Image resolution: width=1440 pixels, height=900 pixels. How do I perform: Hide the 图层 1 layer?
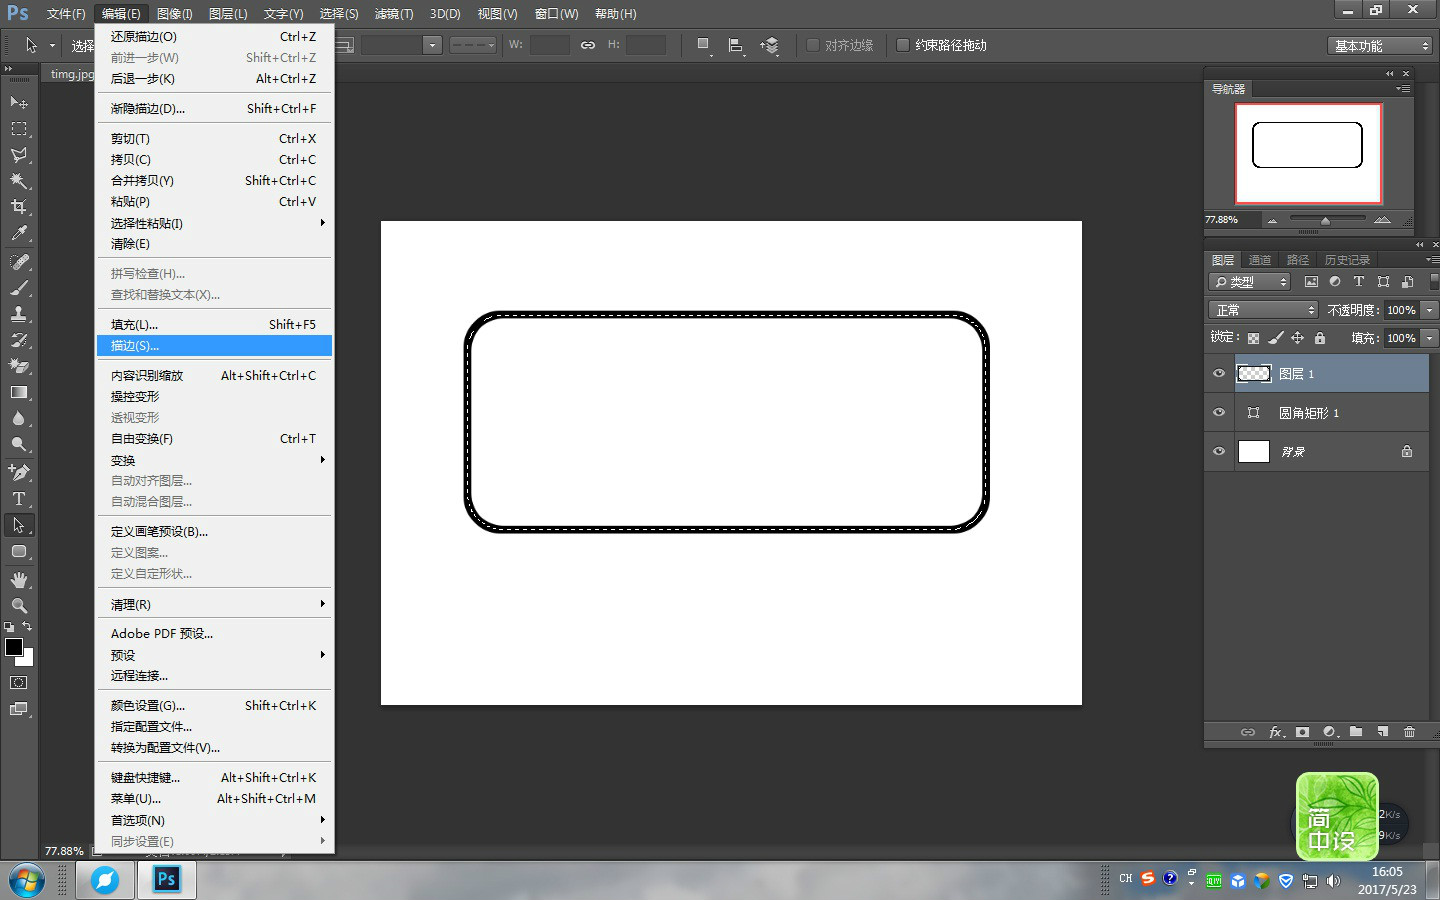coord(1219,373)
